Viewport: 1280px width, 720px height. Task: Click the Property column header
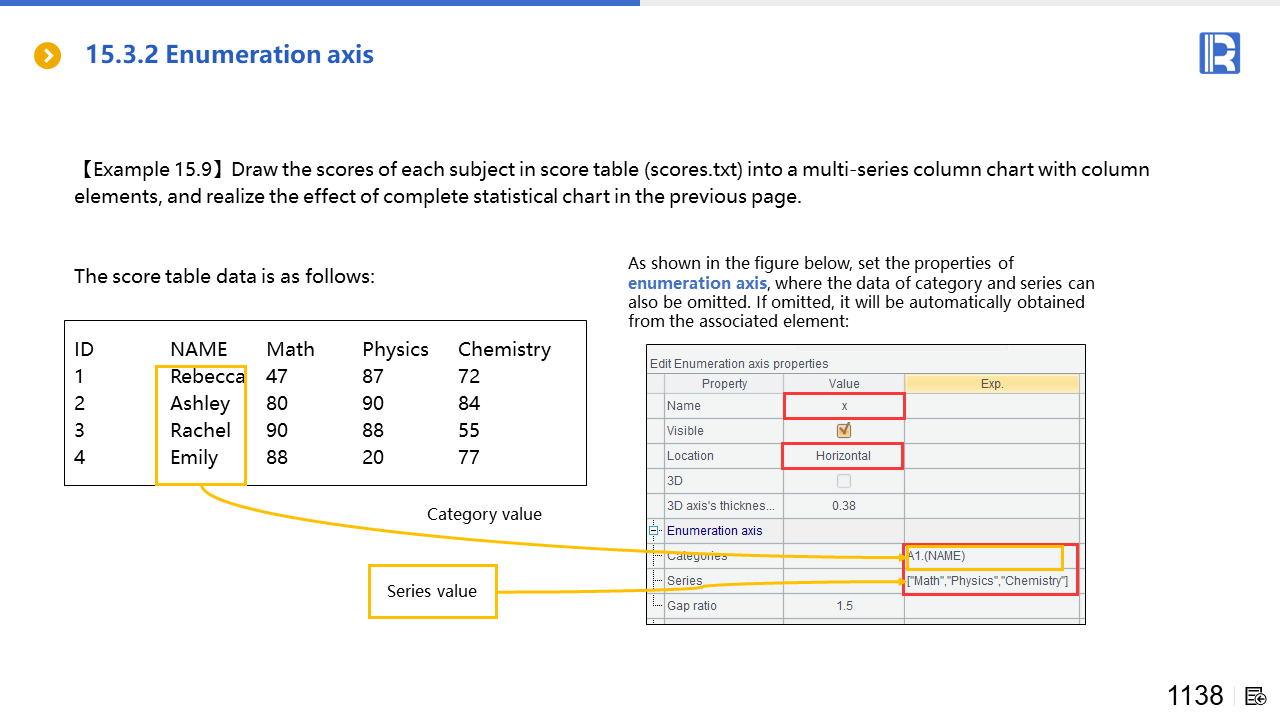pyautogui.click(x=724, y=384)
